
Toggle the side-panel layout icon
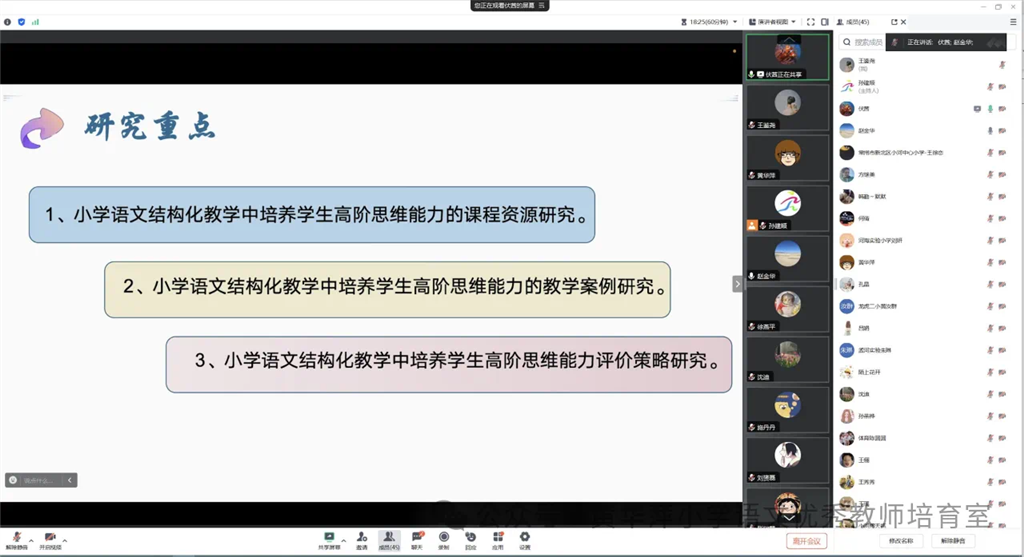pyautogui.click(x=825, y=22)
